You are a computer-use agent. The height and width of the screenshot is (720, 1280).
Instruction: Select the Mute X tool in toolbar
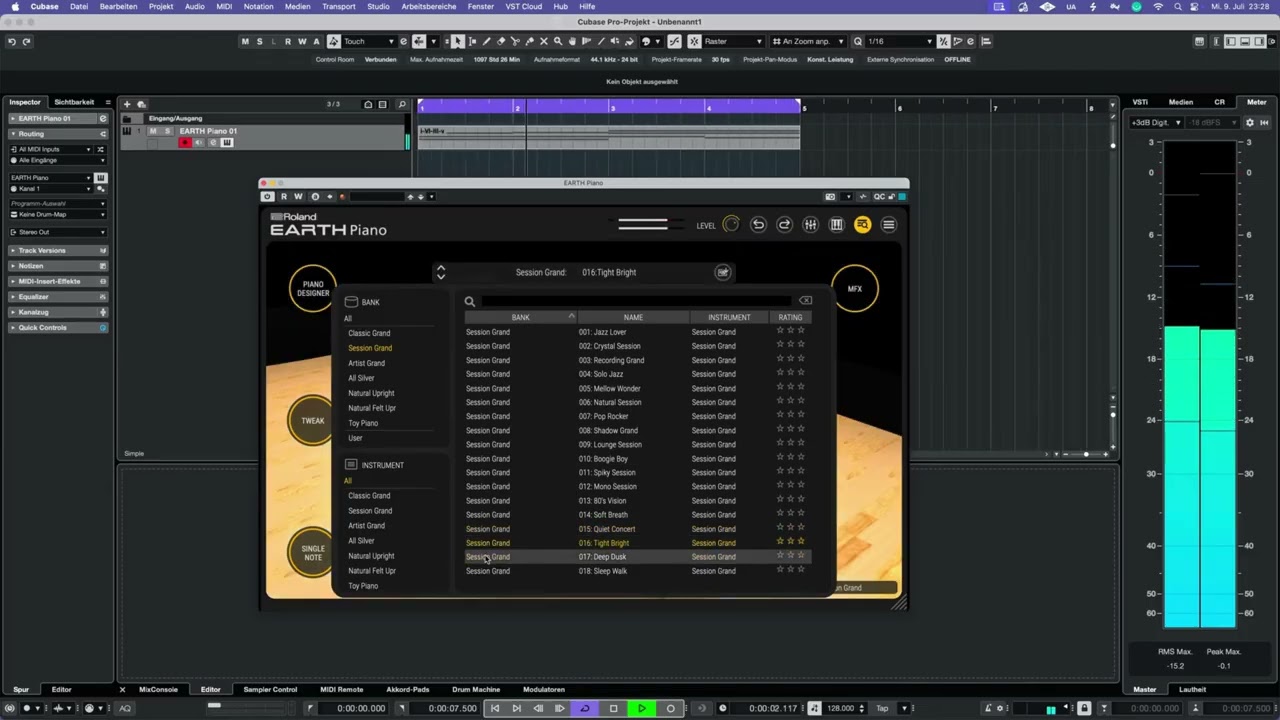(x=544, y=41)
